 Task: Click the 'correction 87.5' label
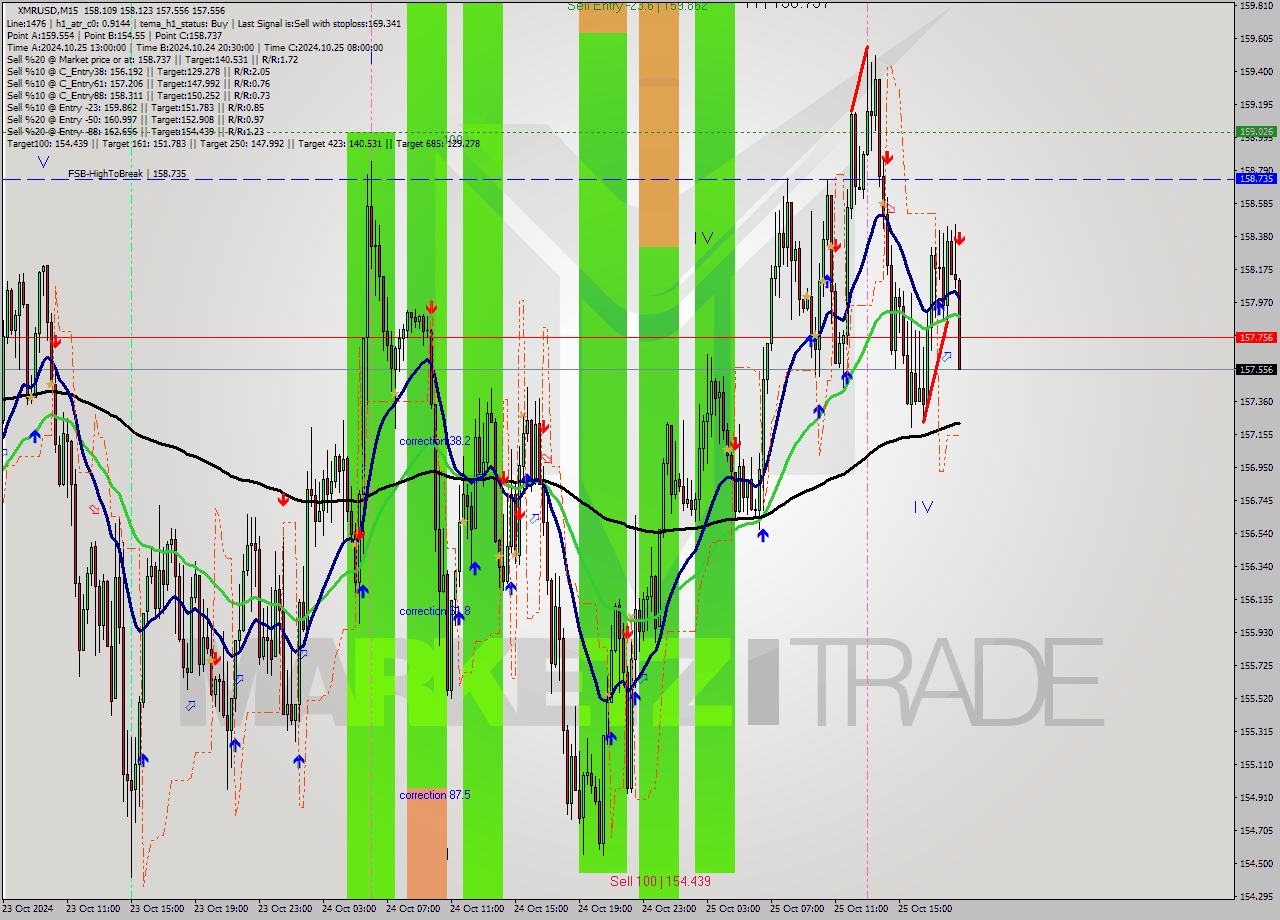(x=435, y=795)
